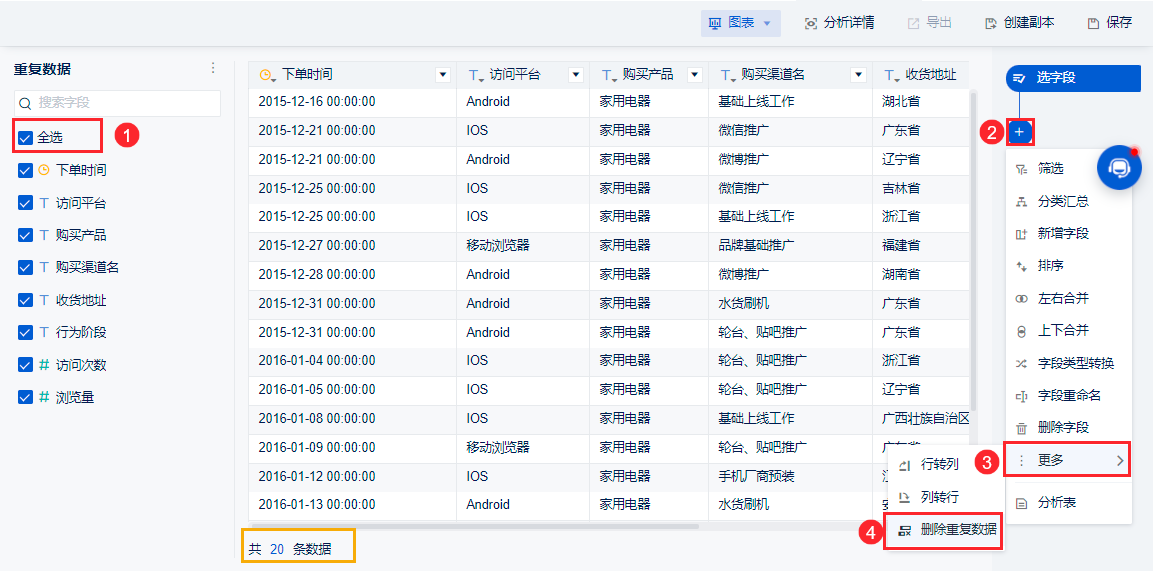The width and height of the screenshot is (1153, 571).
Task: Click the 字段类型转换 shuffle icon
Action: click(x=1021, y=363)
